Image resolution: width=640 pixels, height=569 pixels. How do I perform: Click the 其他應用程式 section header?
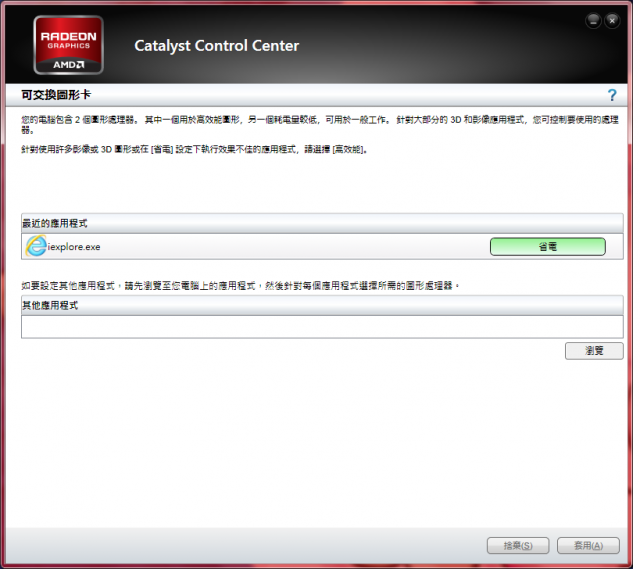322,305
